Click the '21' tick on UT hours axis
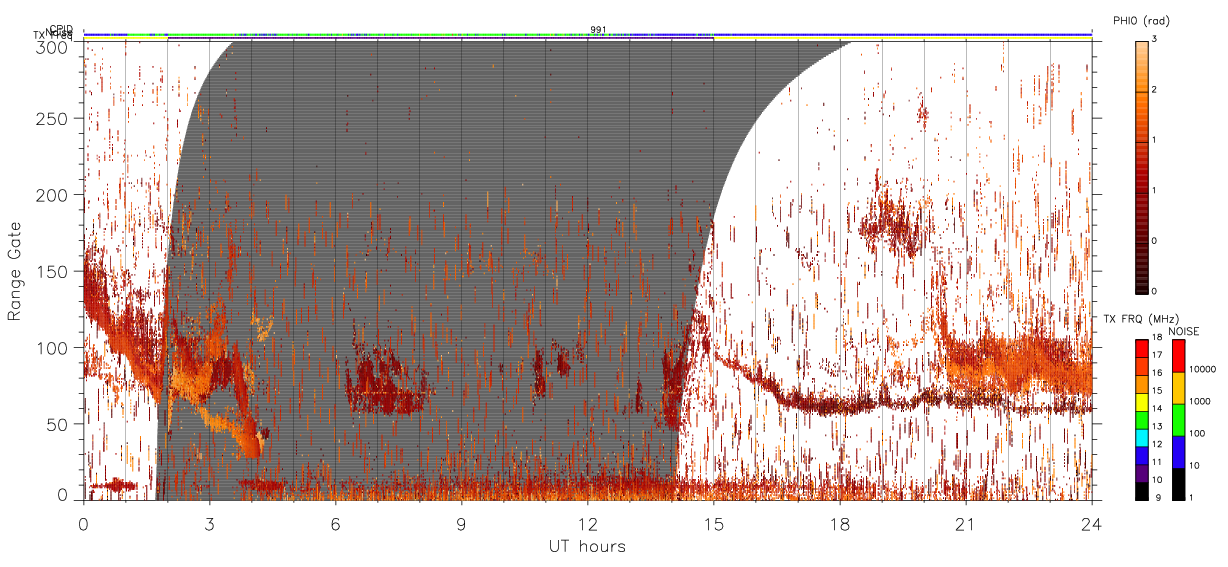1228x567 pixels. click(965, 523)
